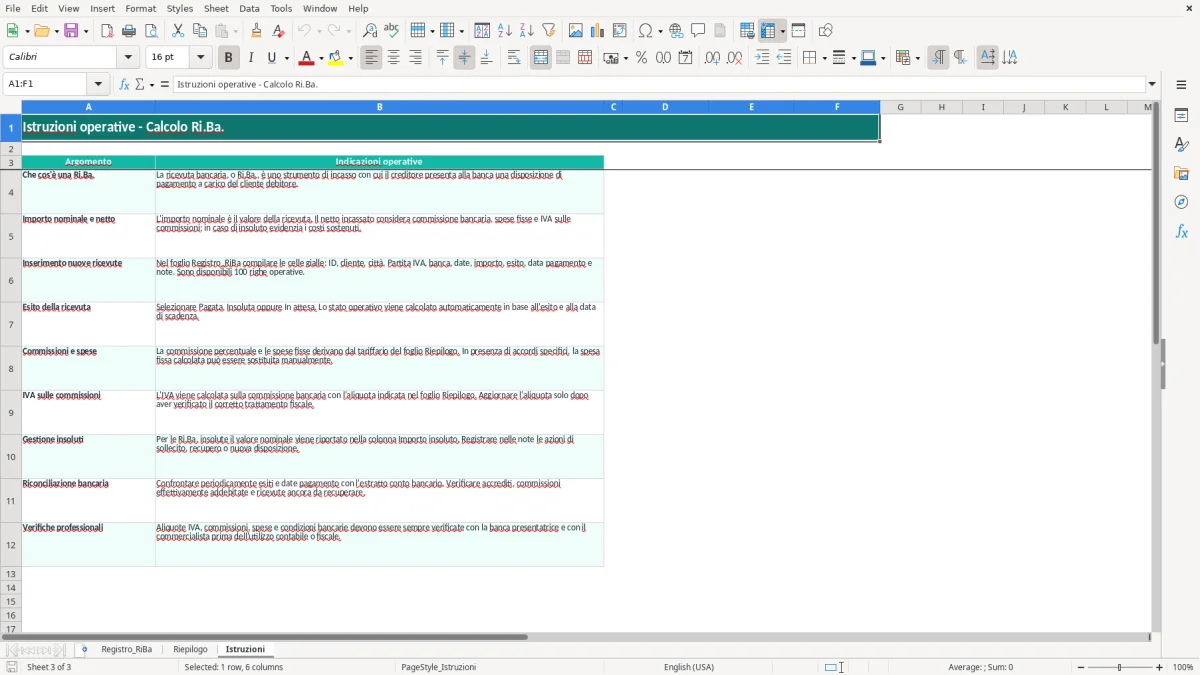Open the sidebar Gallery
Screen dimensions: 1200x675
point(1181,174)
